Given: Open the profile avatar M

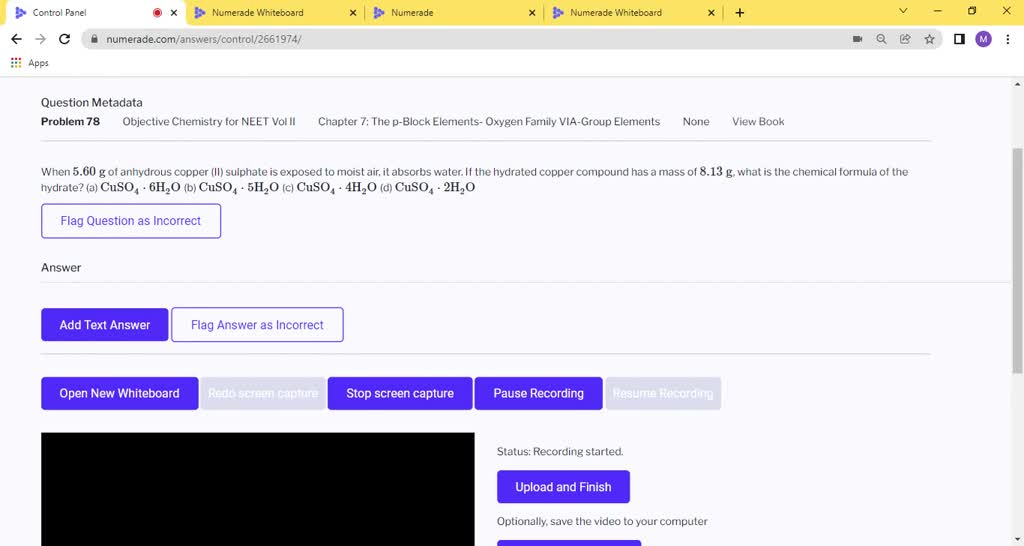Looking at the screenshot, I should click(x=983, y=39).
